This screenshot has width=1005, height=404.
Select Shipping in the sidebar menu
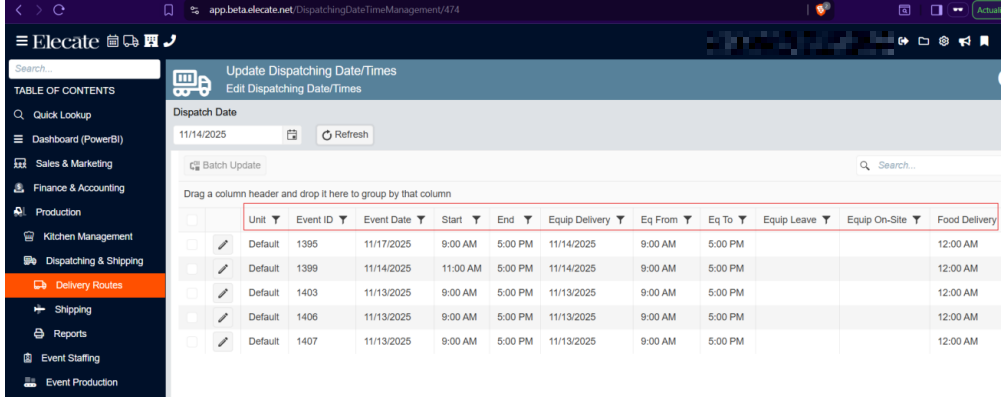click(x=73, y=310)
